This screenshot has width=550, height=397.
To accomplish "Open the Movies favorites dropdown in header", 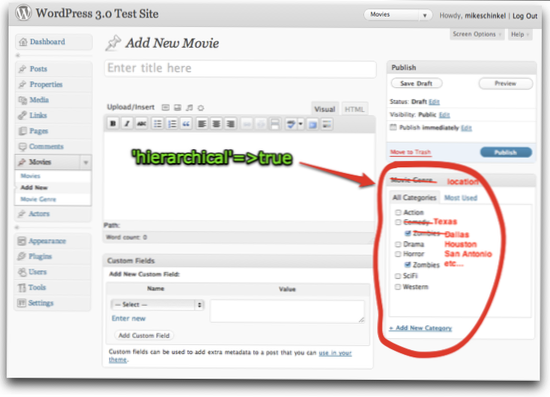I will click(424, 15).
